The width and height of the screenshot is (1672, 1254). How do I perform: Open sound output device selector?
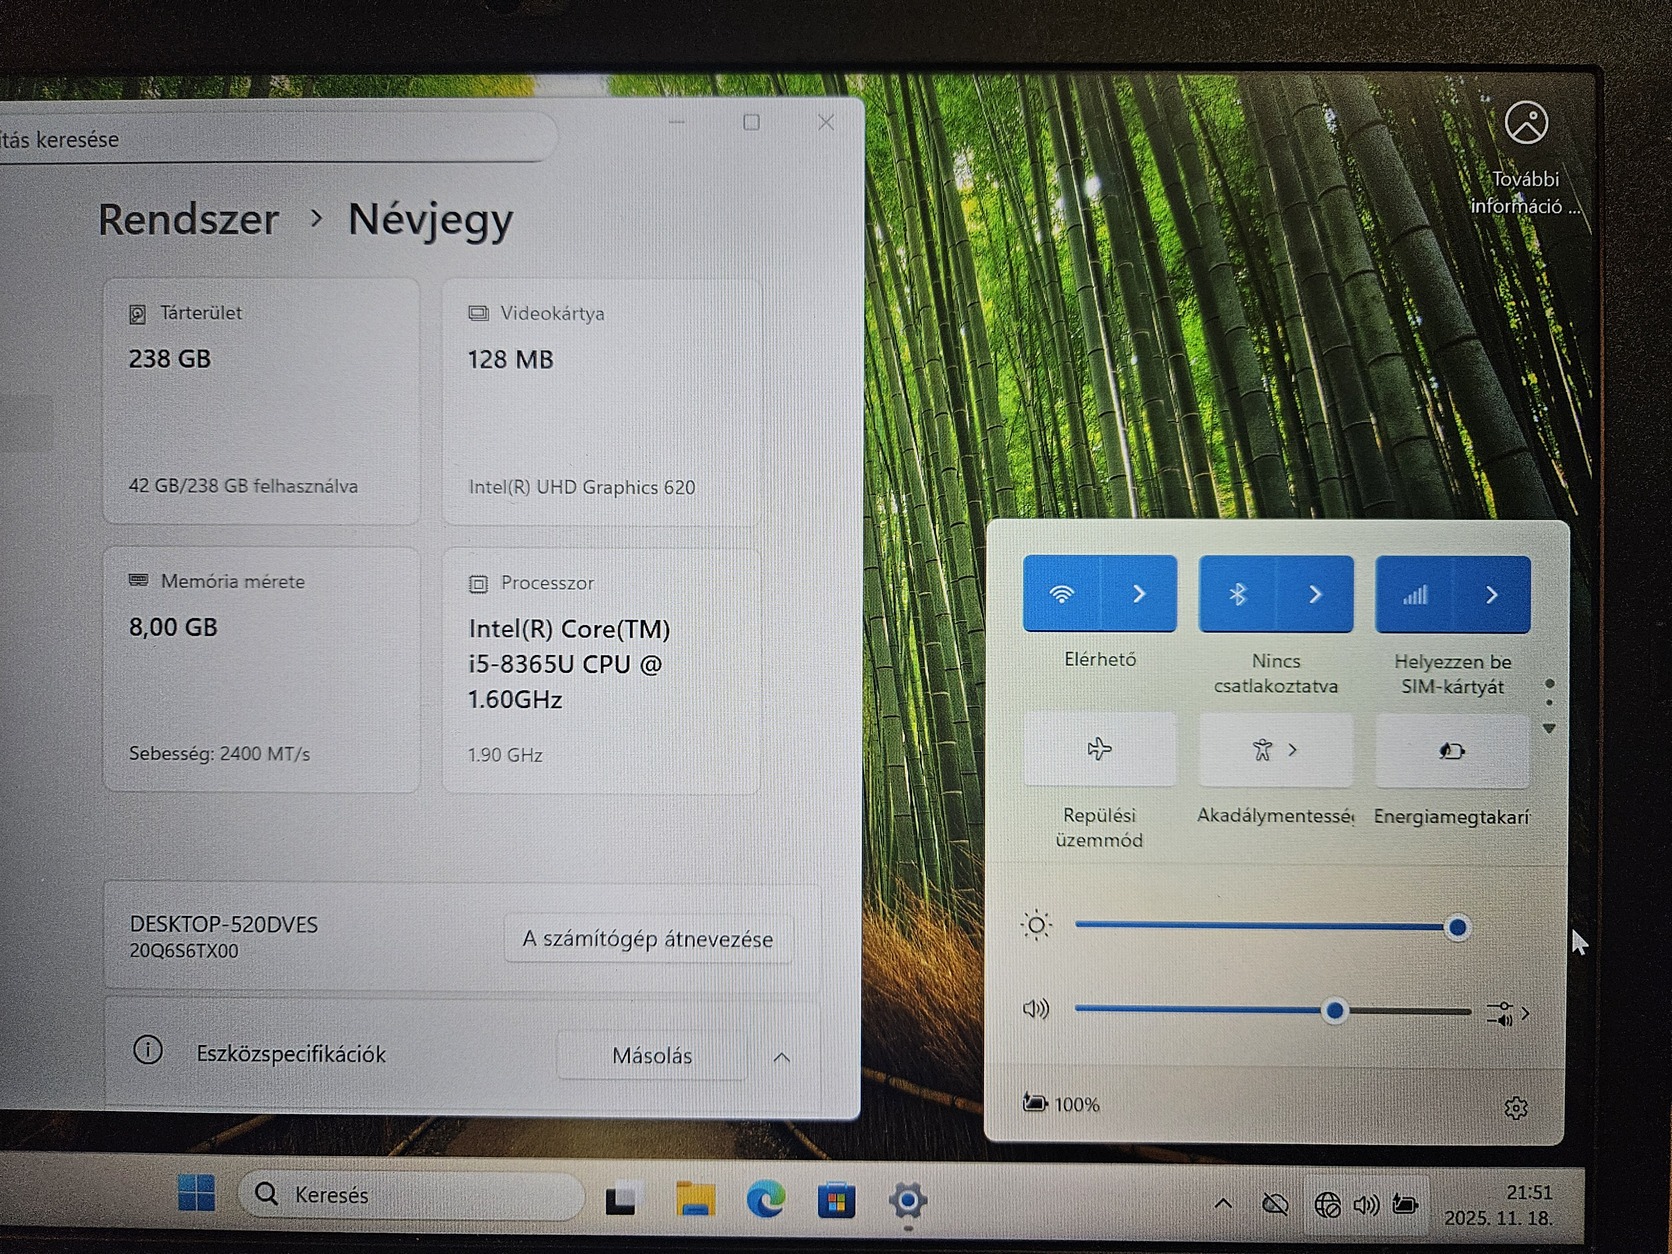pyautogui.click(x=1508, y=1014)
